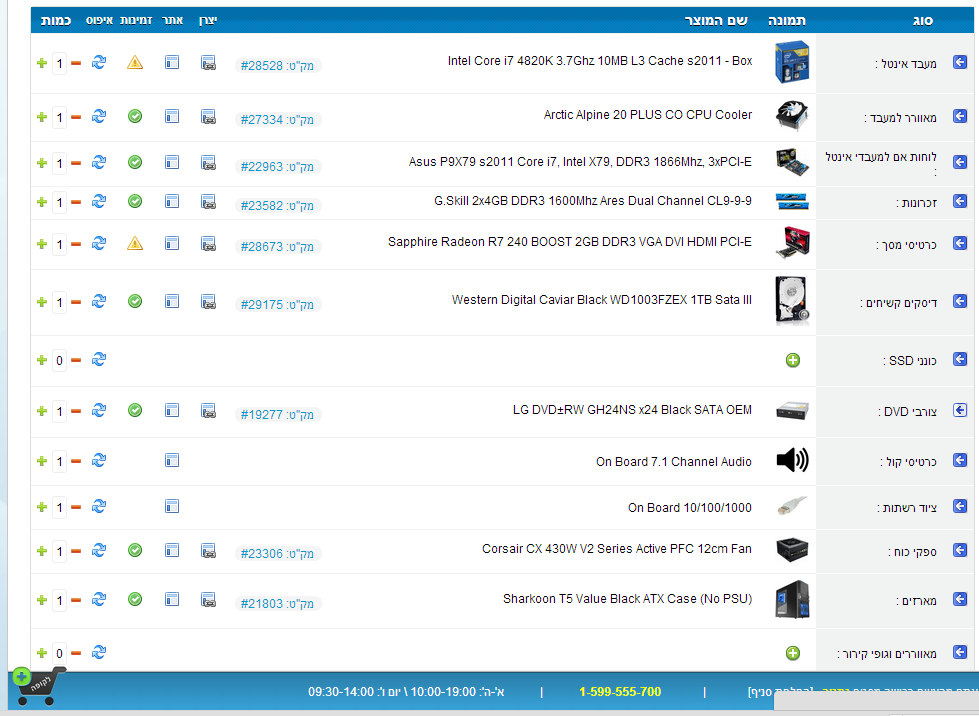Decrease quantity for Intel Core i7 4820K
The width and height of the screenshot is (979, 716).
[x=76, y=63]
